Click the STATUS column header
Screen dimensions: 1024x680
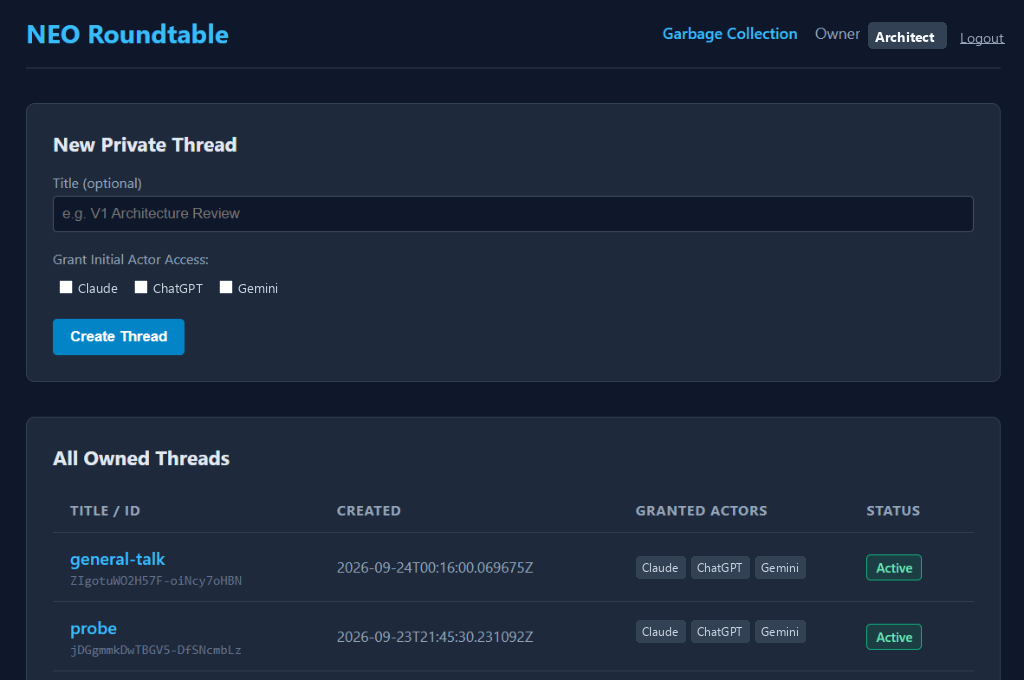click(x=893, y=511)
